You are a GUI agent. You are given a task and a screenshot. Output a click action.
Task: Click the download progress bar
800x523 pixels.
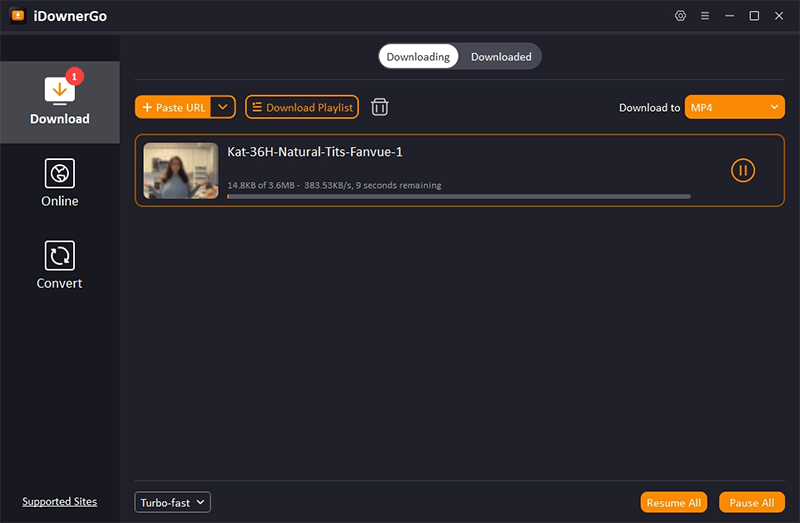pos(459,196)
